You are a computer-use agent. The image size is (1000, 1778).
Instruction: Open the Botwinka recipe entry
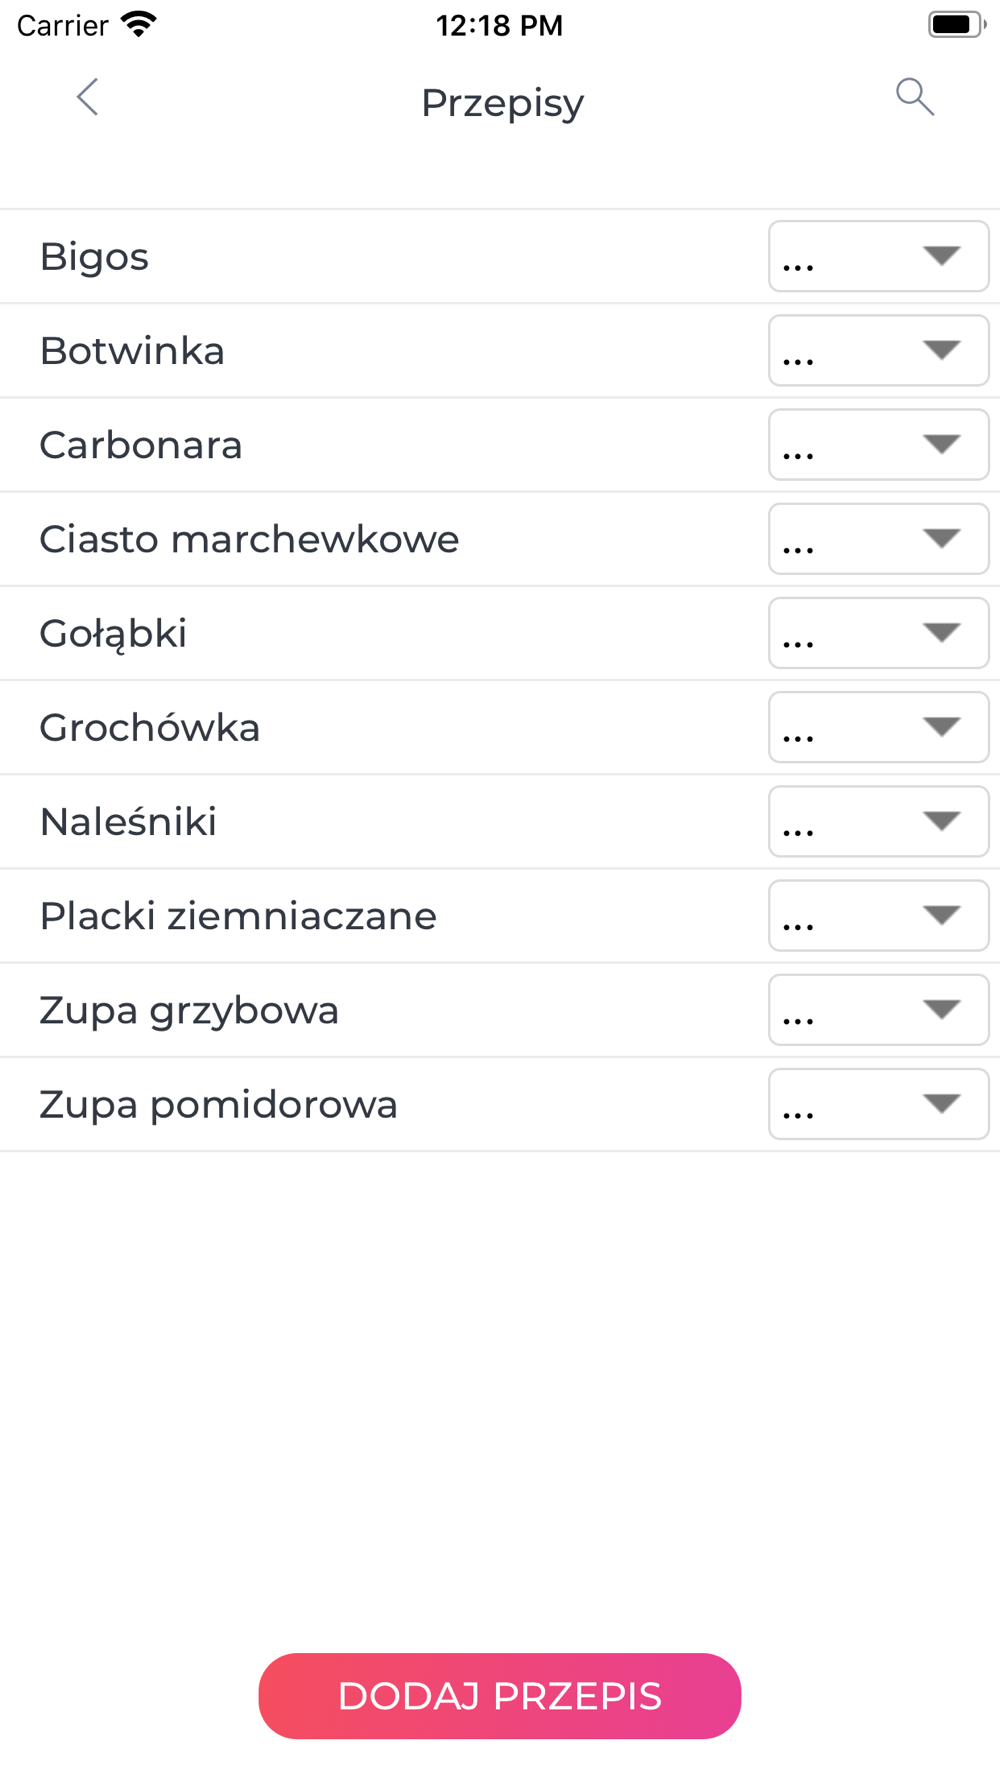pos(132,351)
